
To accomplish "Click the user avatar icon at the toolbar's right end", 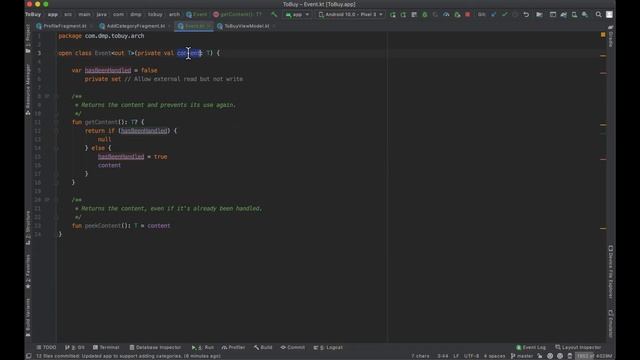I will coord(609,15).
